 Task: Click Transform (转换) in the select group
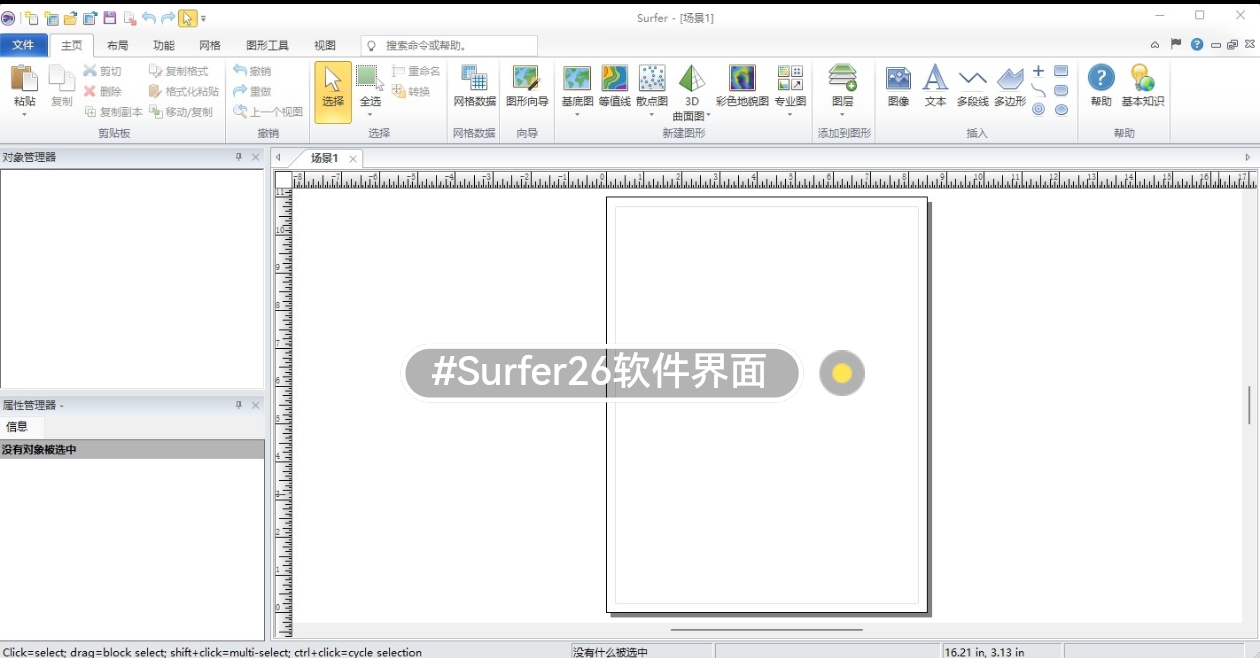(411, 91)
